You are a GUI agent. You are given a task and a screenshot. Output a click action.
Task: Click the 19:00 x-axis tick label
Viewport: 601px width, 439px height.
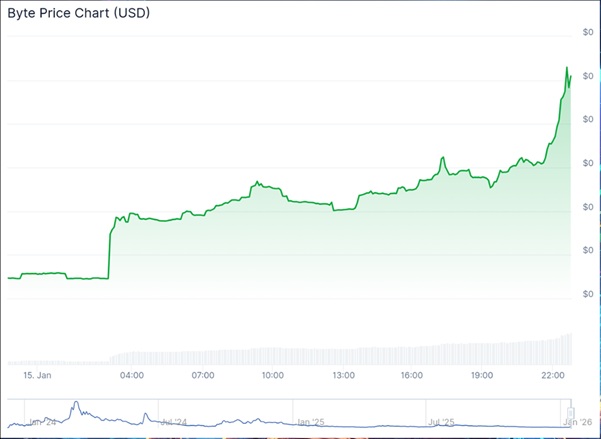coord(482,375)
